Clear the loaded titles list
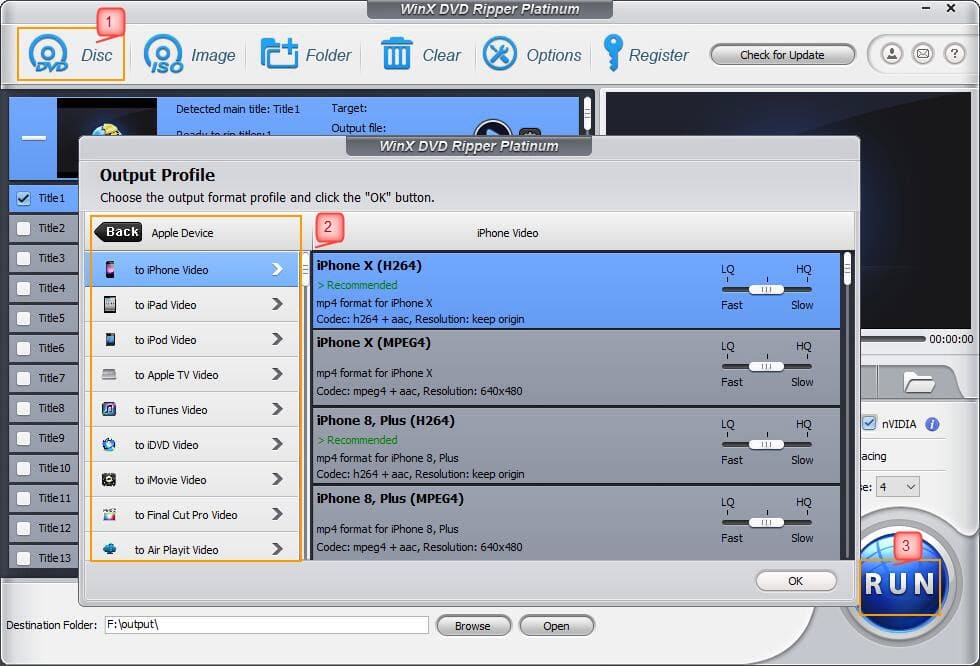Image resolution: width=980 pixels, height=666 pixels. point(396,54)
